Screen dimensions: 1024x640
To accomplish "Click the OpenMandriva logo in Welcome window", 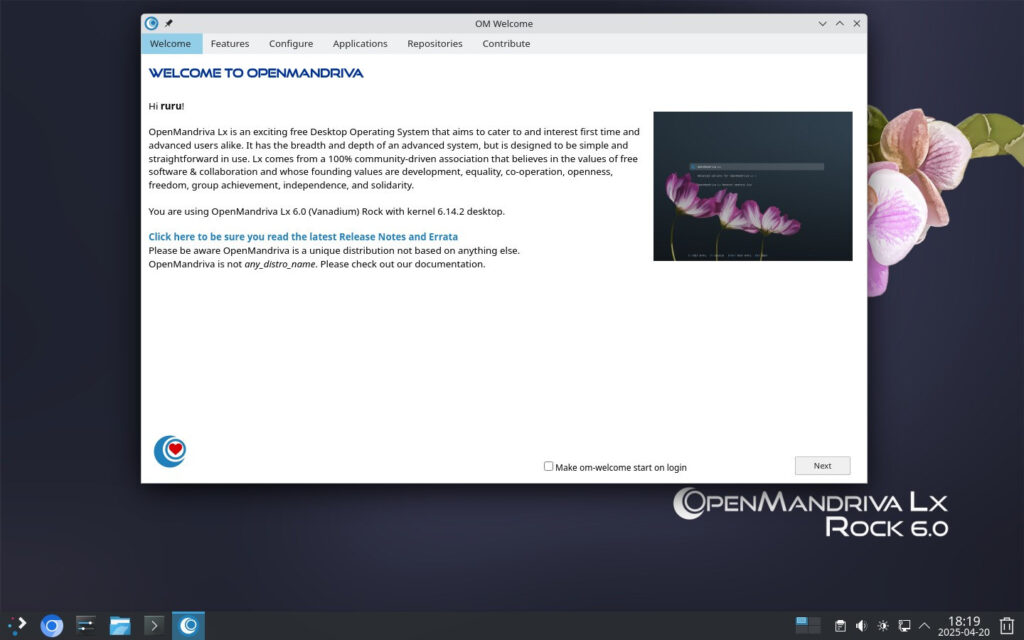I will click(x=169, y=450).
